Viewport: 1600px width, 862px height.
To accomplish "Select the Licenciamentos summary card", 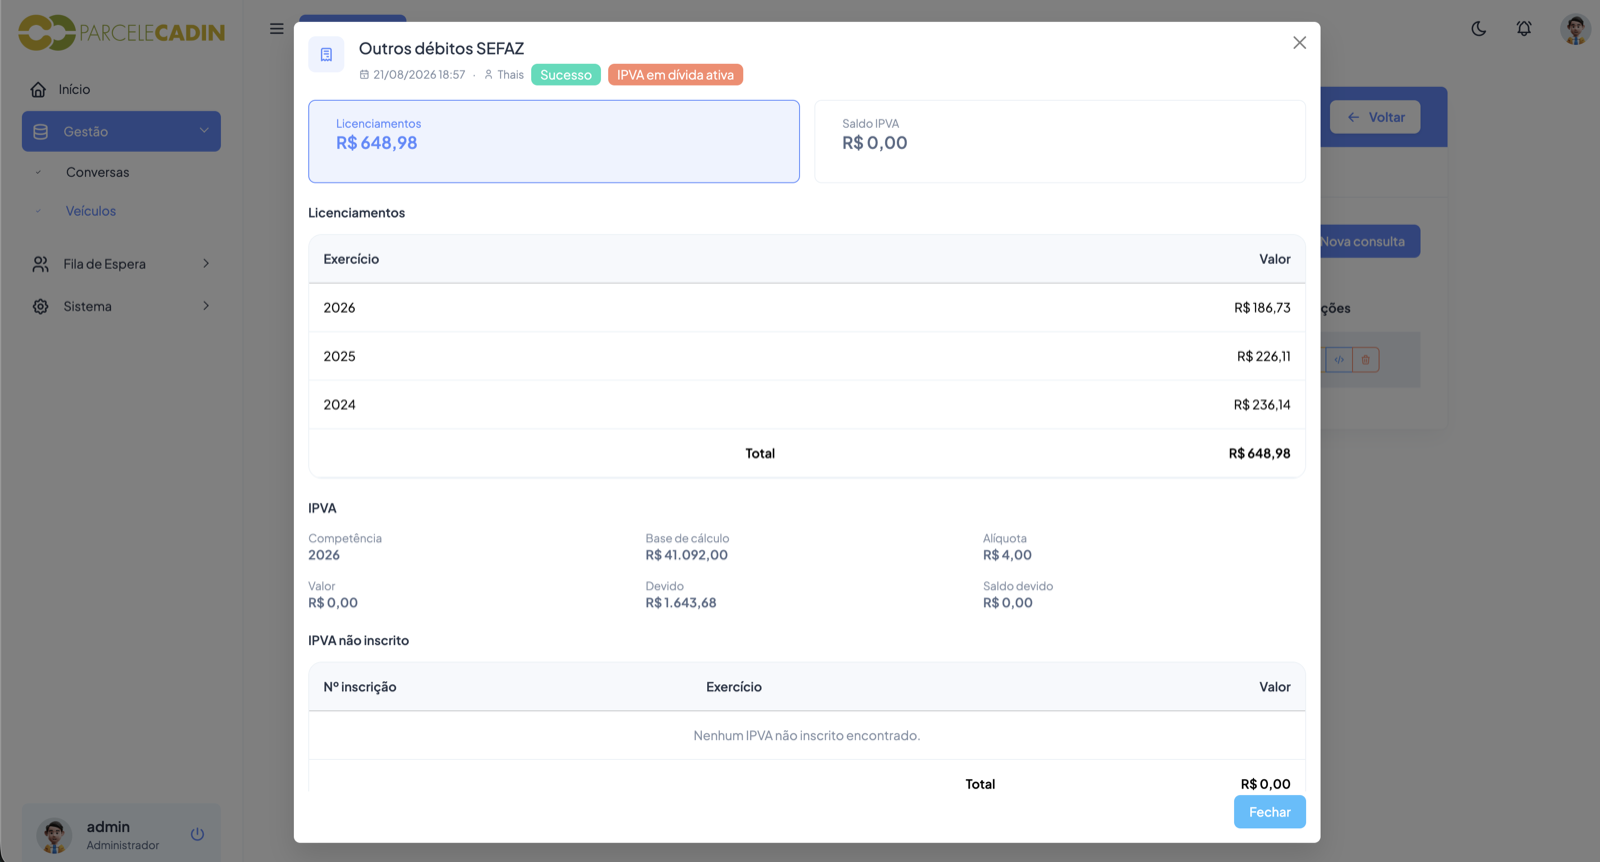I will pyautogui.click(x=554, y=141).
